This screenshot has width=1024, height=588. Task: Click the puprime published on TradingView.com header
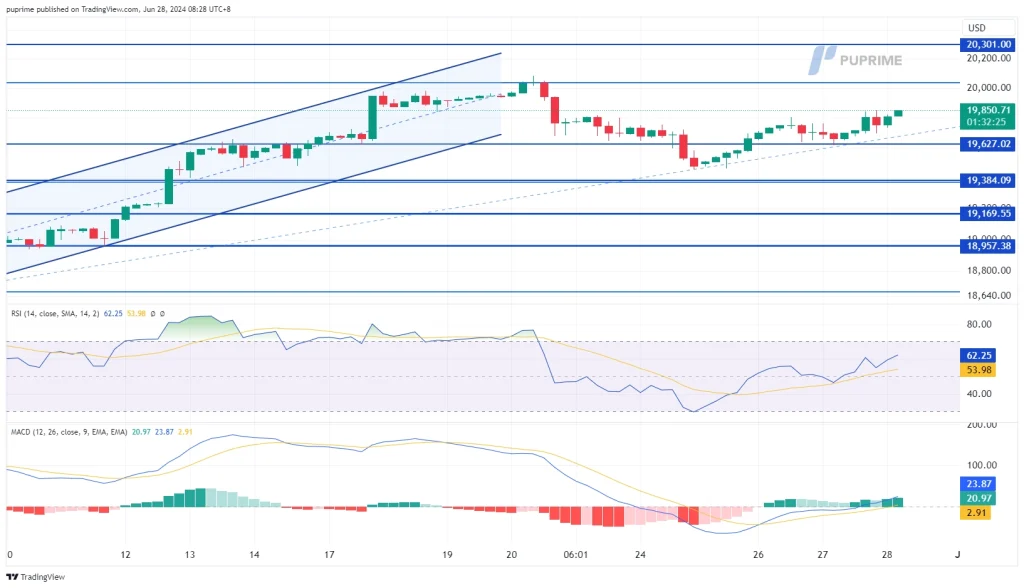pyautogui.click(x=132, y=9)
